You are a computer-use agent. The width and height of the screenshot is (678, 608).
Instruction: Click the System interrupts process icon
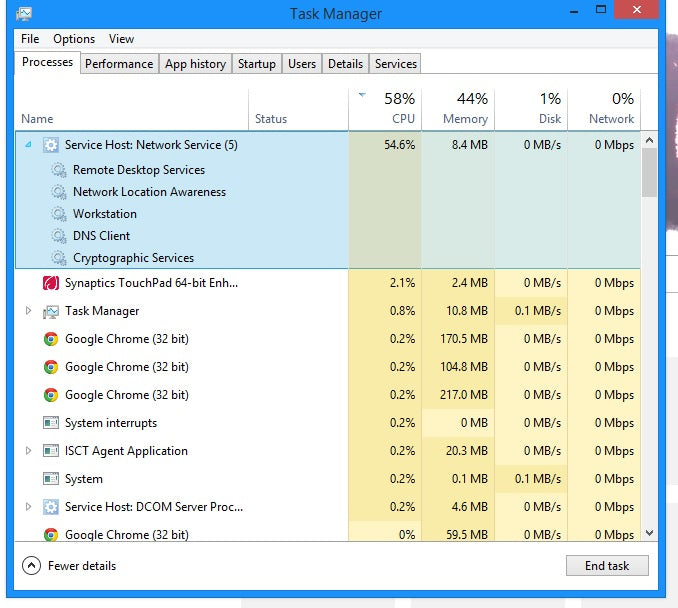click(x=51, y=423)
